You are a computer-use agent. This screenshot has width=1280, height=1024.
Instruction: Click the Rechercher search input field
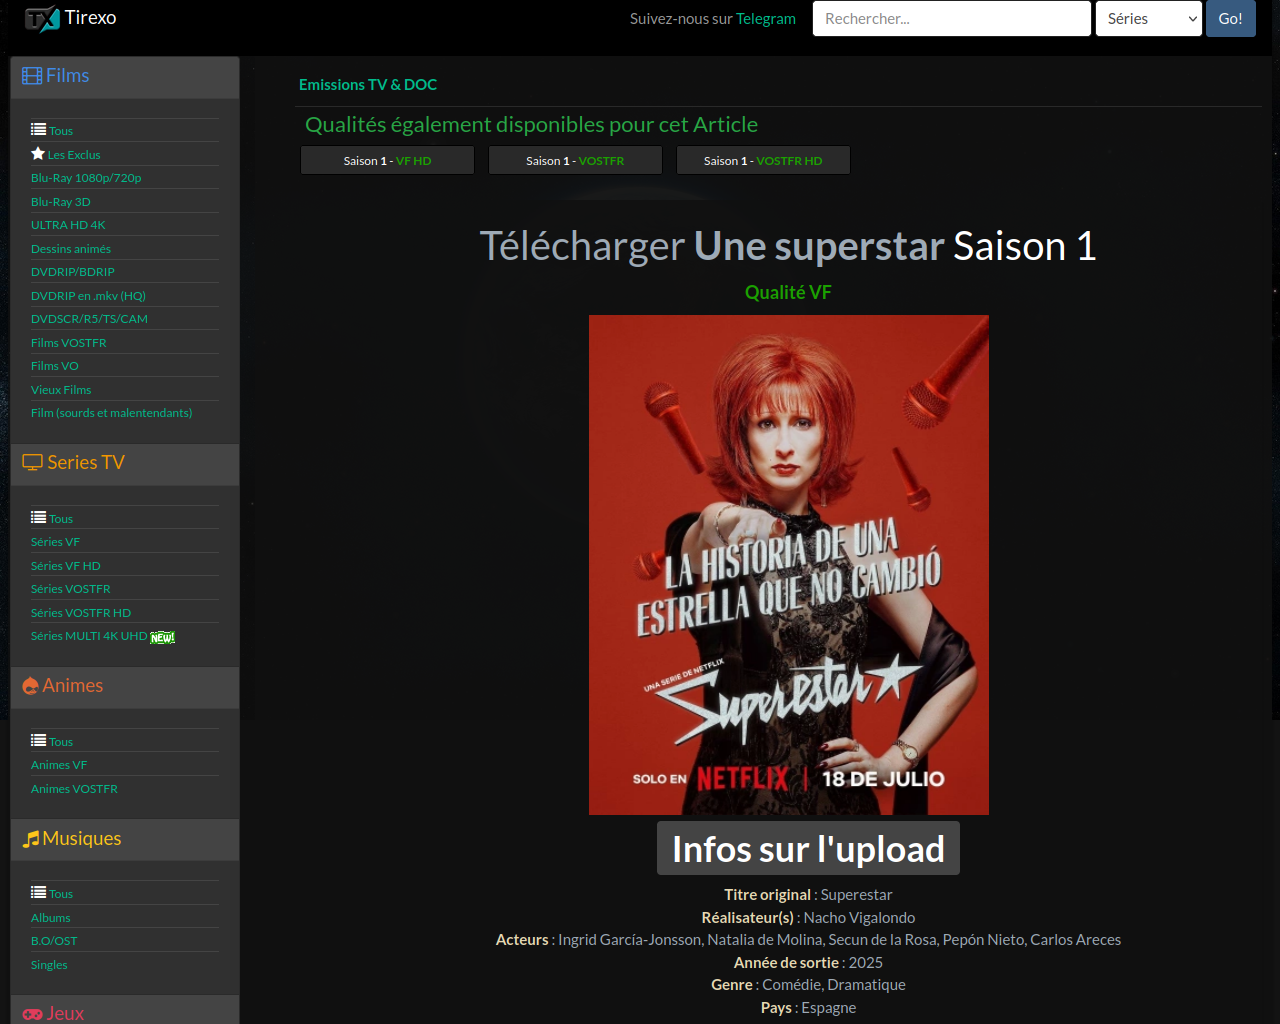click(x=951, y=18)
